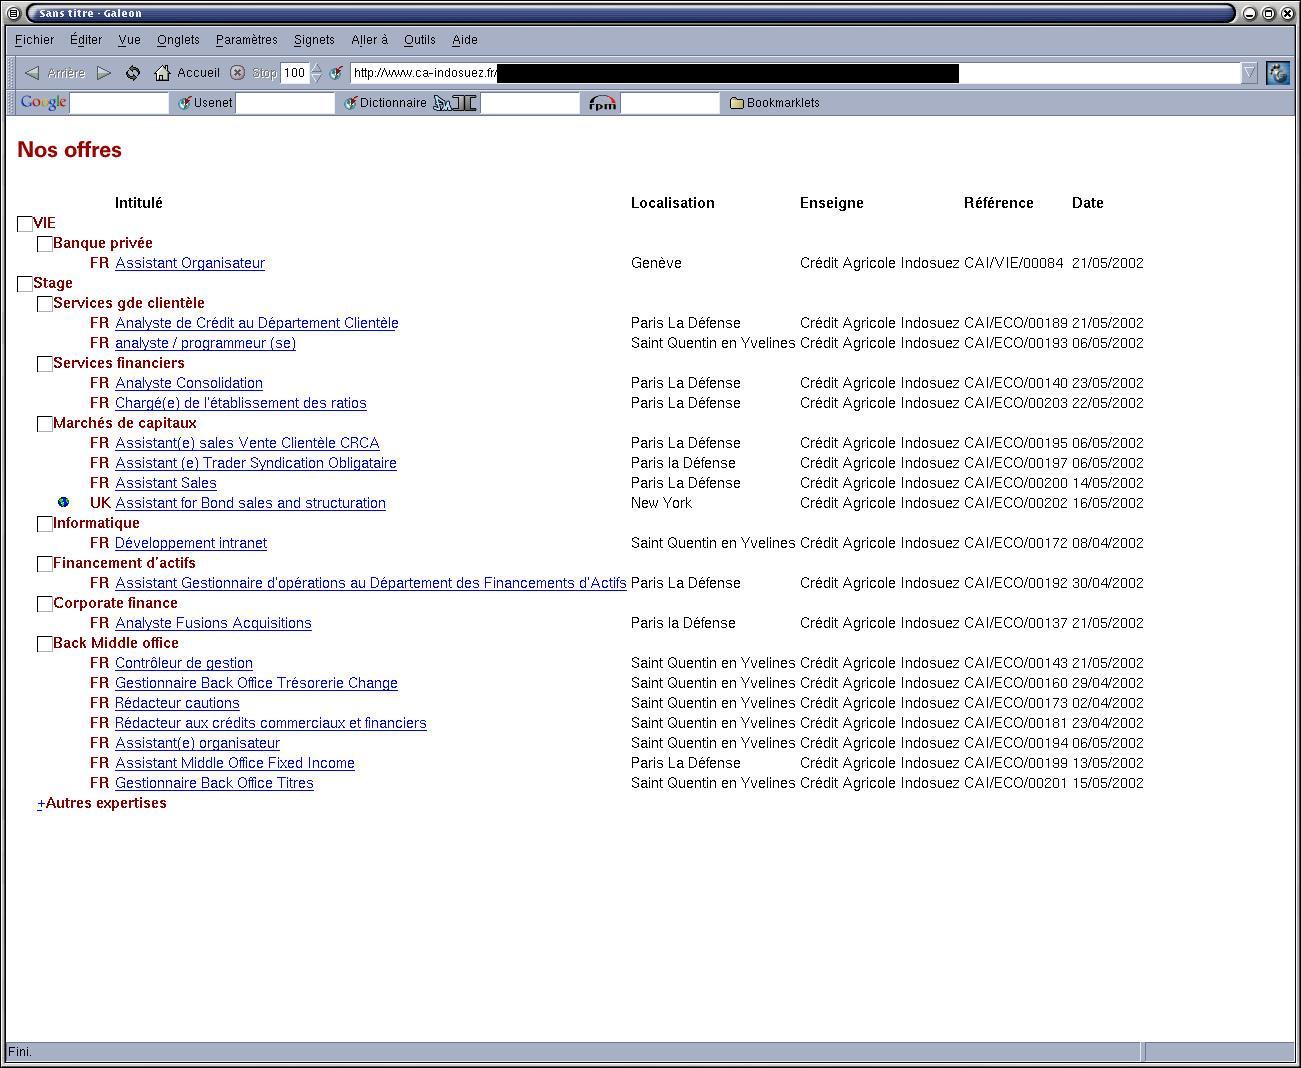The image size is (1301, 1068).
Task: Click the New York location text
Action: click(661, 503)
